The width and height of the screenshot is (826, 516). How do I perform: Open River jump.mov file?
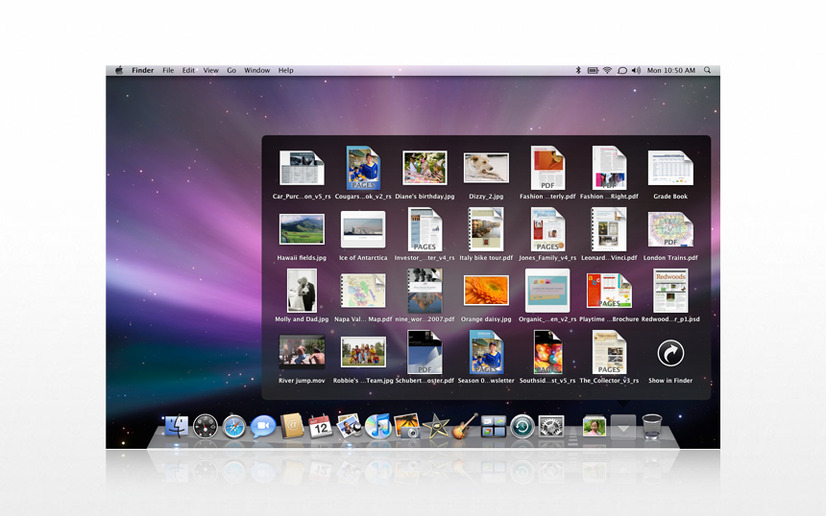pyautogui.click(x=301, y=358)
